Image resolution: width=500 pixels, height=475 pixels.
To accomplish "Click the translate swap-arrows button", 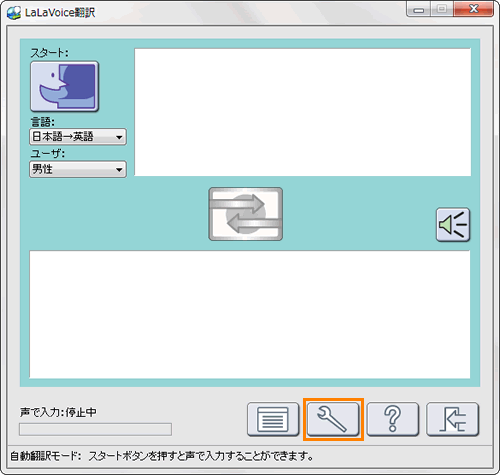I will click(246, 214).
